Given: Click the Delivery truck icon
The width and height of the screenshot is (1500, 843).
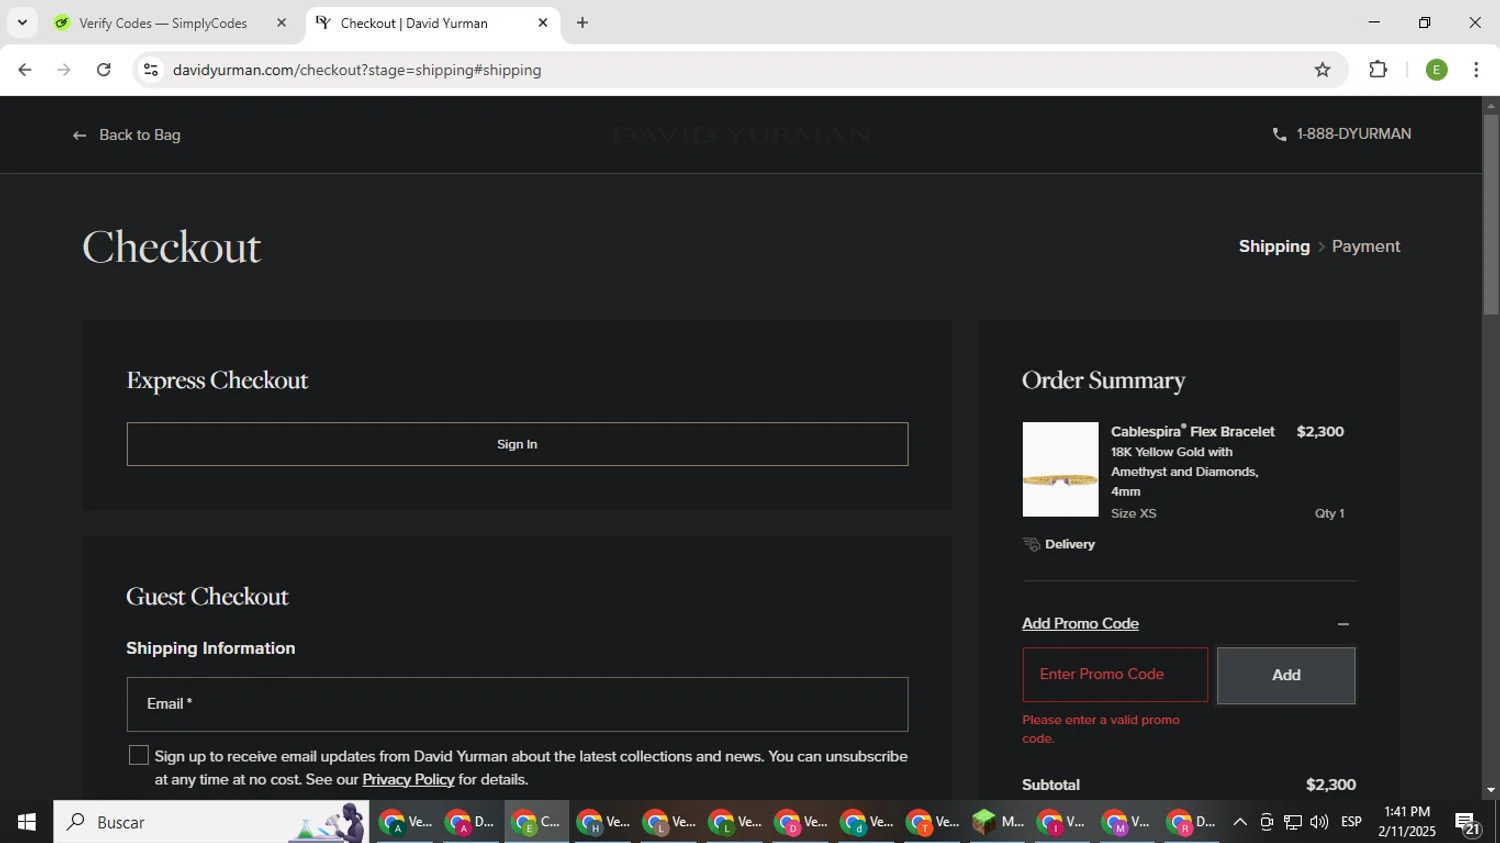Looking at the screenshot, I should [1031, 544].
